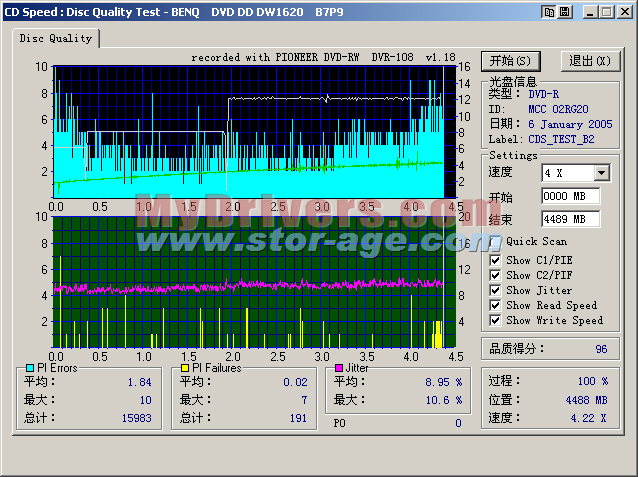Image resolution: width=638 pixels, height=477 pixels.
Task: Close the Disc Quality Test window
Action: click(625, 12)
